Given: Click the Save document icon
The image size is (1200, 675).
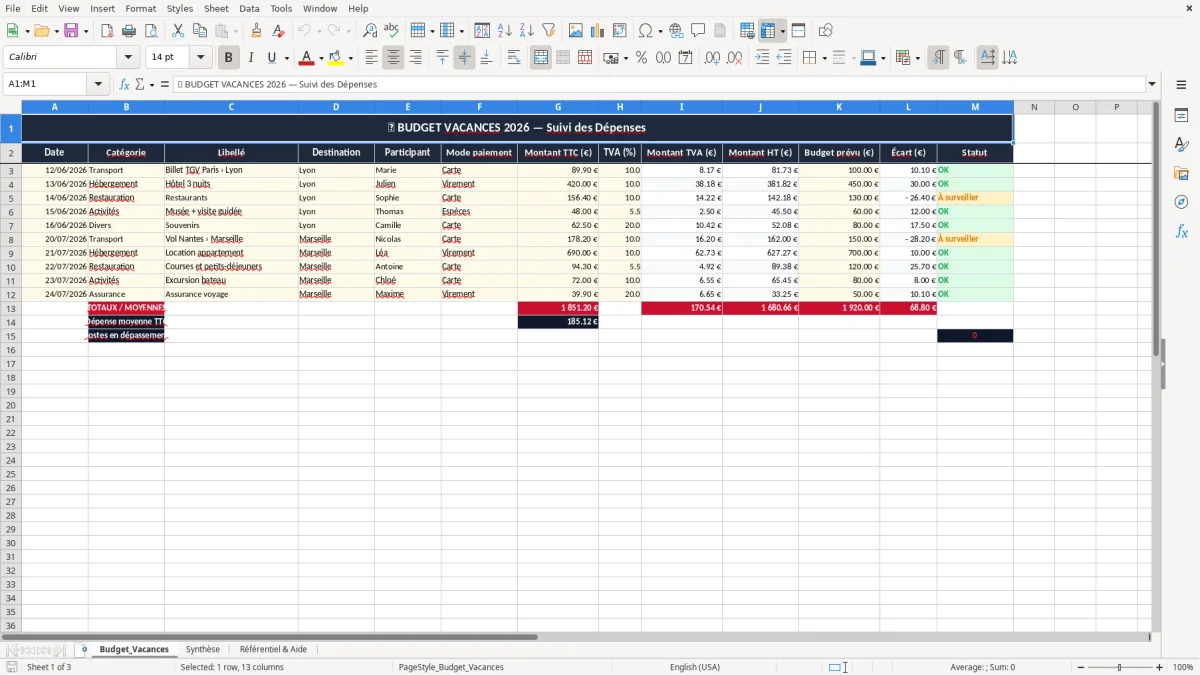Looking at the screenshot, I should pos(71,31).
